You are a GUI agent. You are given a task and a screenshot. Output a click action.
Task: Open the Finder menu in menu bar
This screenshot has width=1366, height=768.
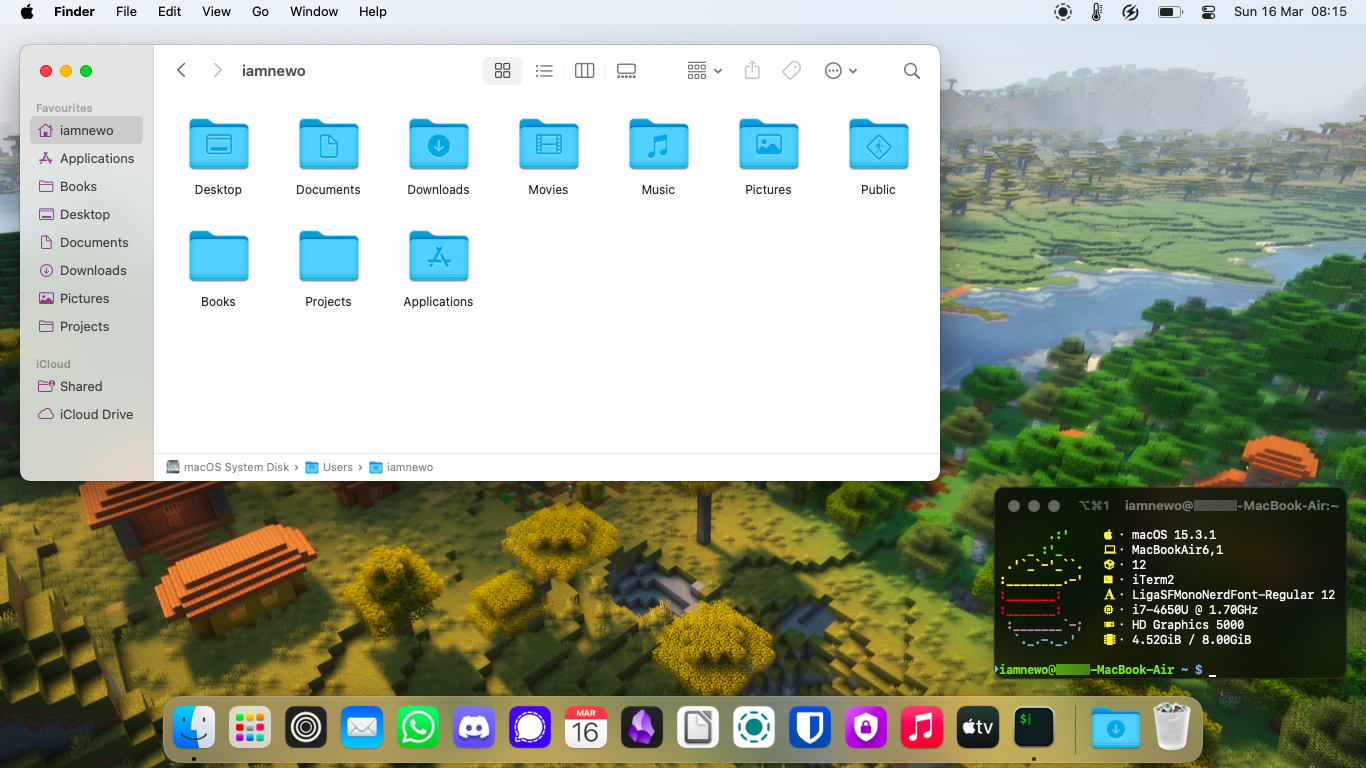[74, 12]
